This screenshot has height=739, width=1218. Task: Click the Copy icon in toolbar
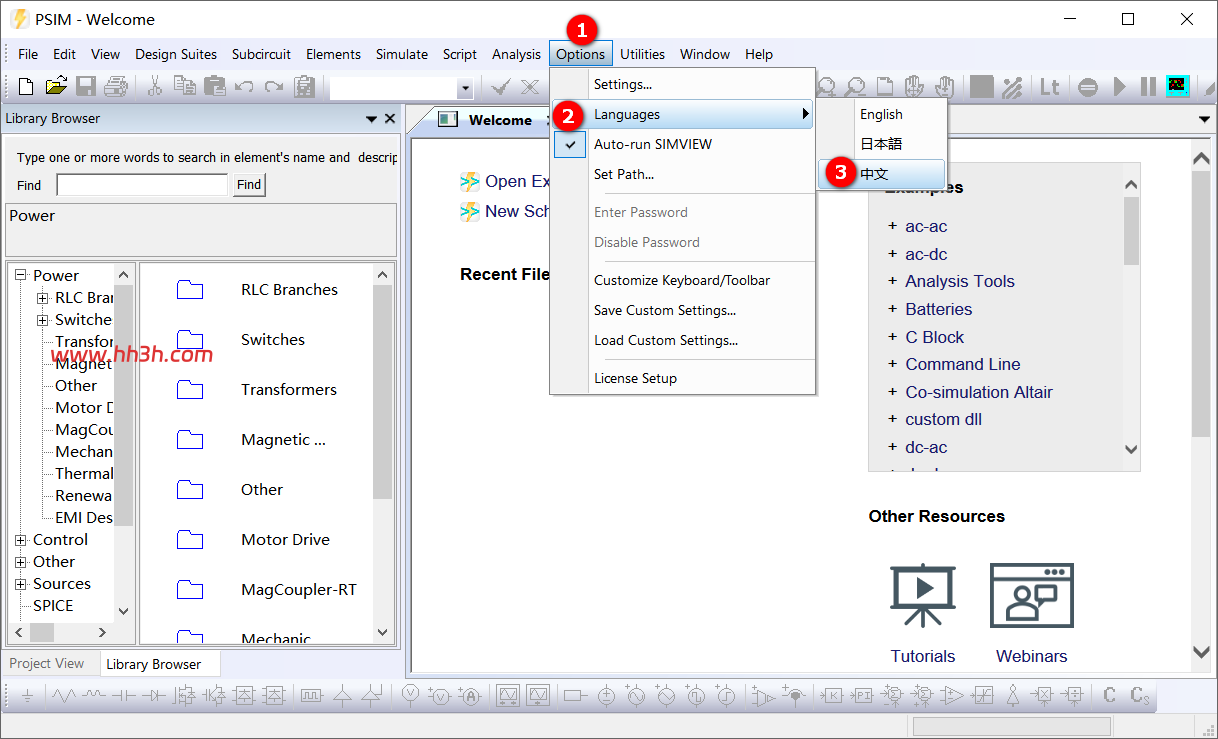click(184, 87)
